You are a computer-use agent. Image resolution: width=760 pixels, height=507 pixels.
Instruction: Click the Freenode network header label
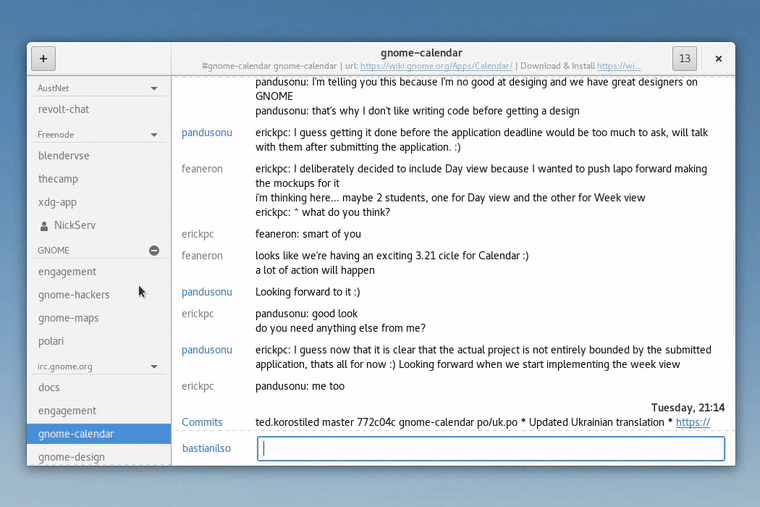coord(56,134)
